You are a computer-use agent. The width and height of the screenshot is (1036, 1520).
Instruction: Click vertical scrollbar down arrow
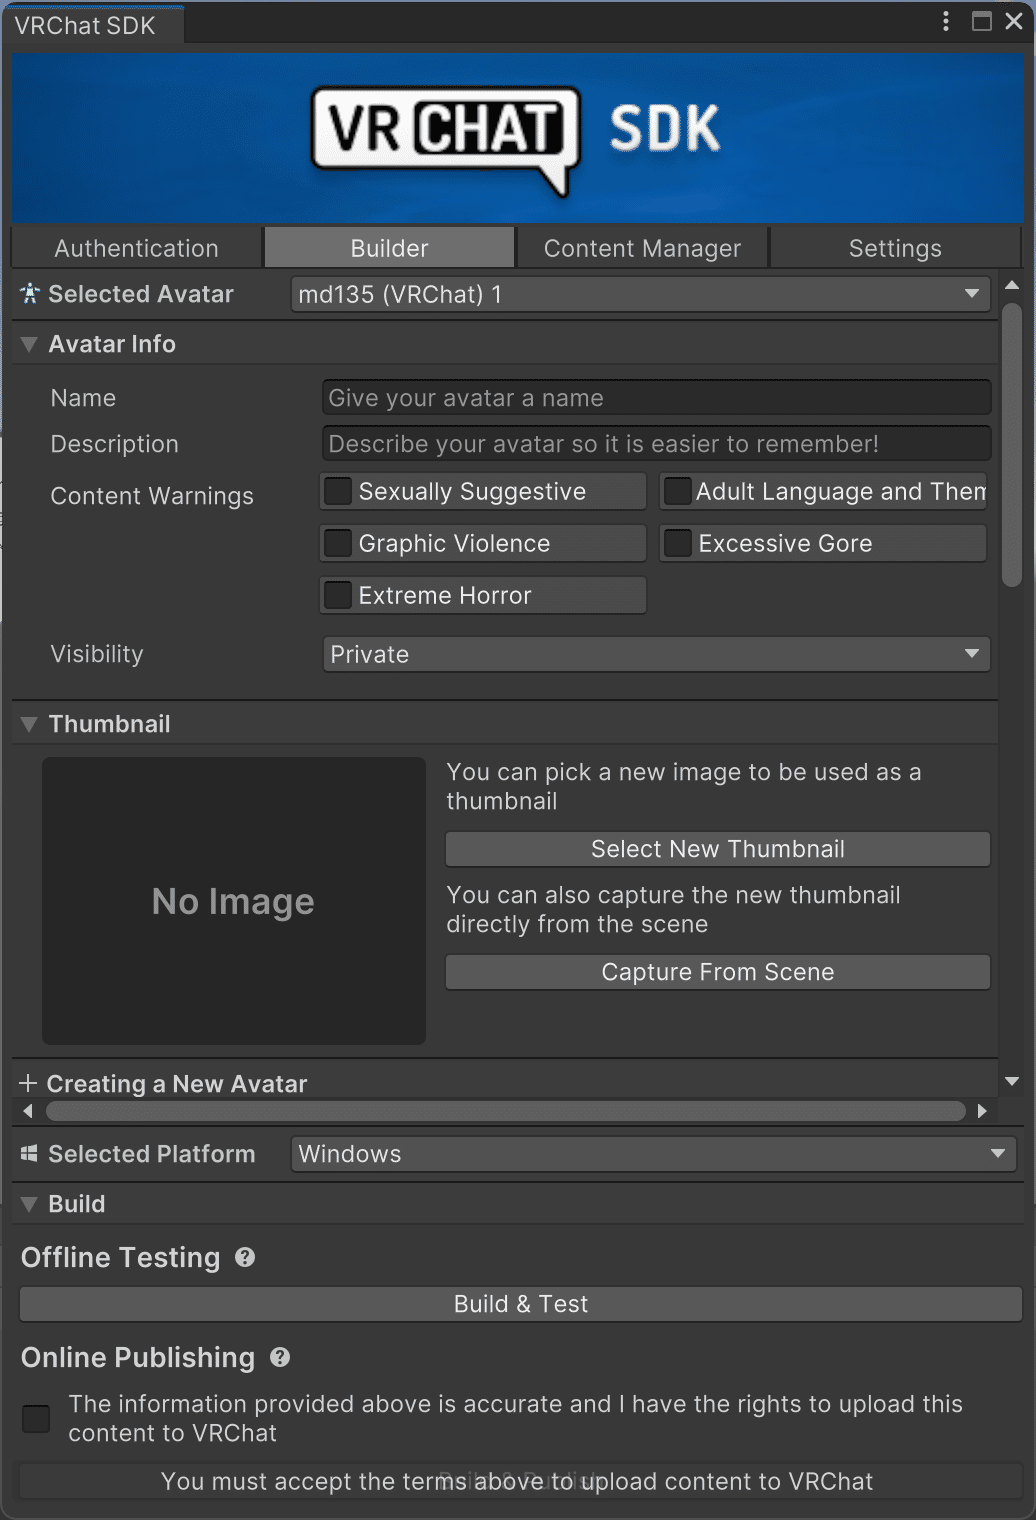(1012, 1081)
